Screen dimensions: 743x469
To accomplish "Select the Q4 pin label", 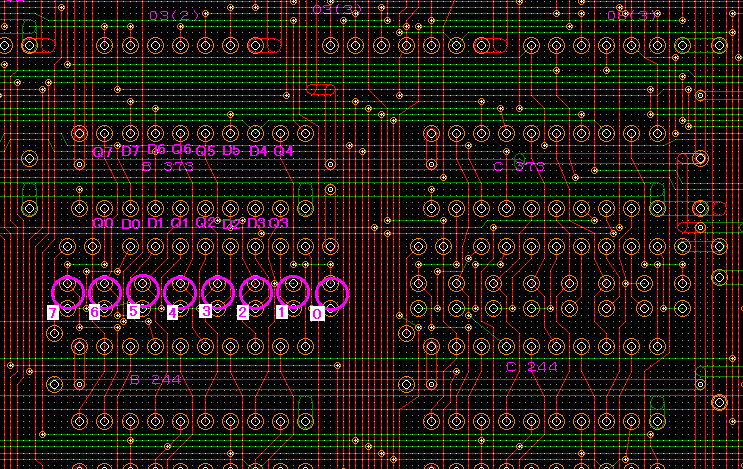I will click(x=284, y=151).
